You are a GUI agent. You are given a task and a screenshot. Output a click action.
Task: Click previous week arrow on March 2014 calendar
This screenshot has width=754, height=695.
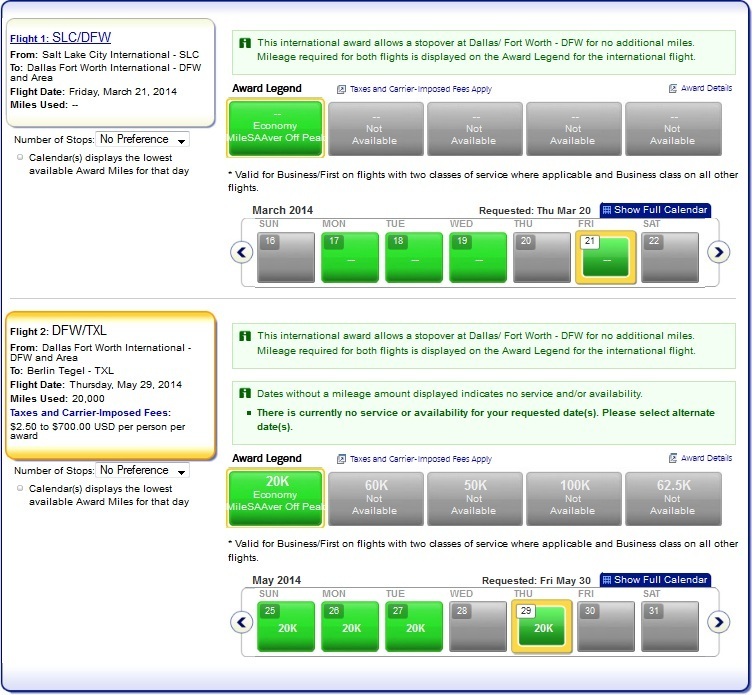[241, 252]
